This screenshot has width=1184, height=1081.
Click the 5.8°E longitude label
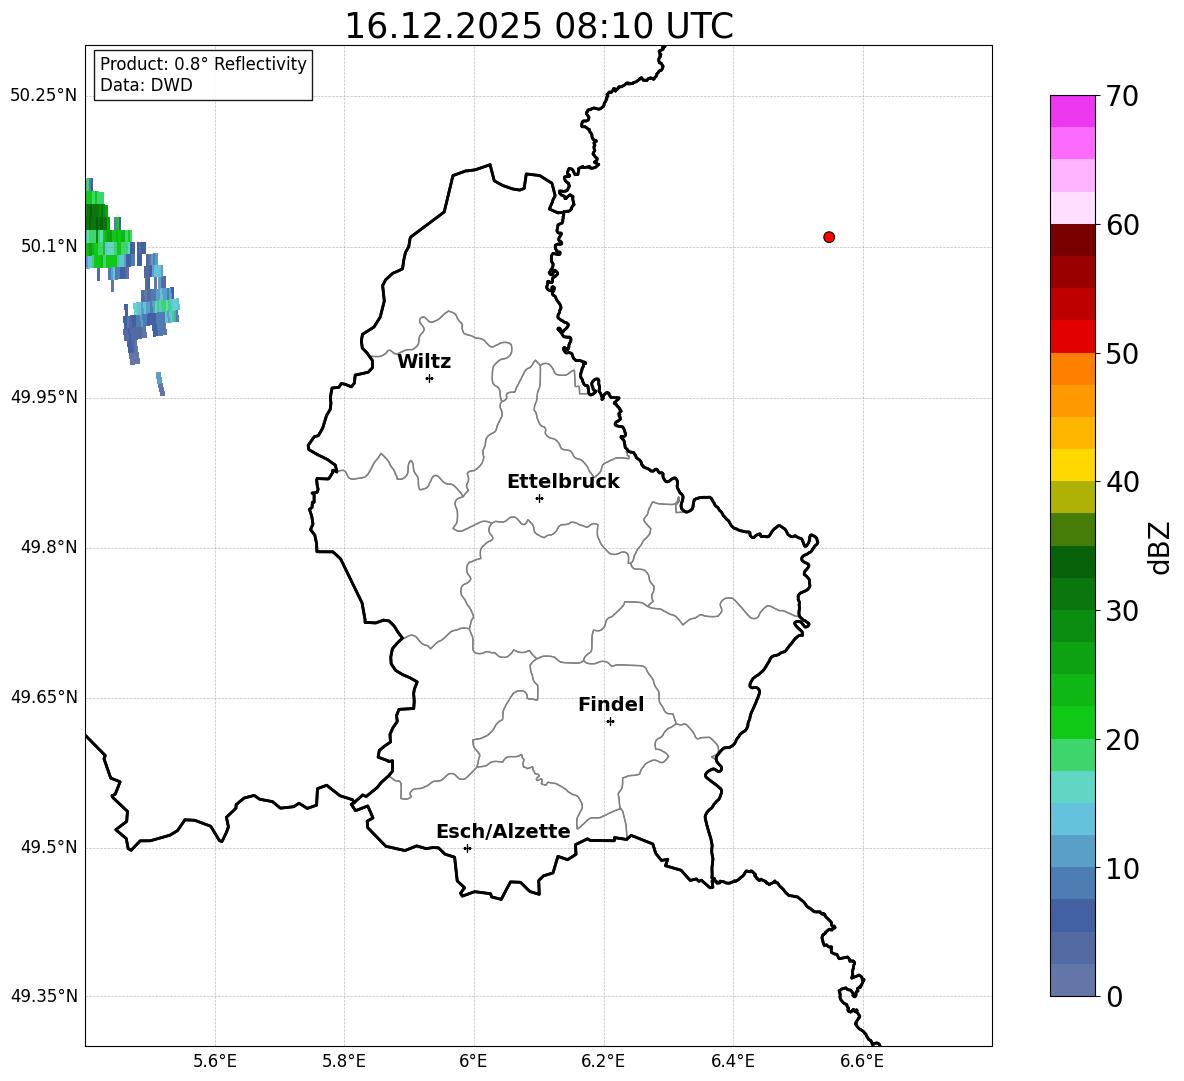click(344, 1061)
